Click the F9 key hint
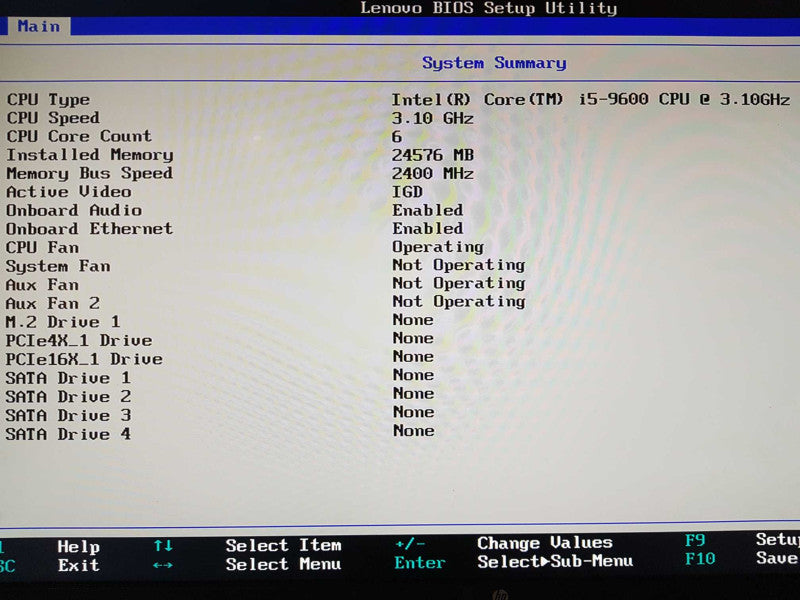 695,540
